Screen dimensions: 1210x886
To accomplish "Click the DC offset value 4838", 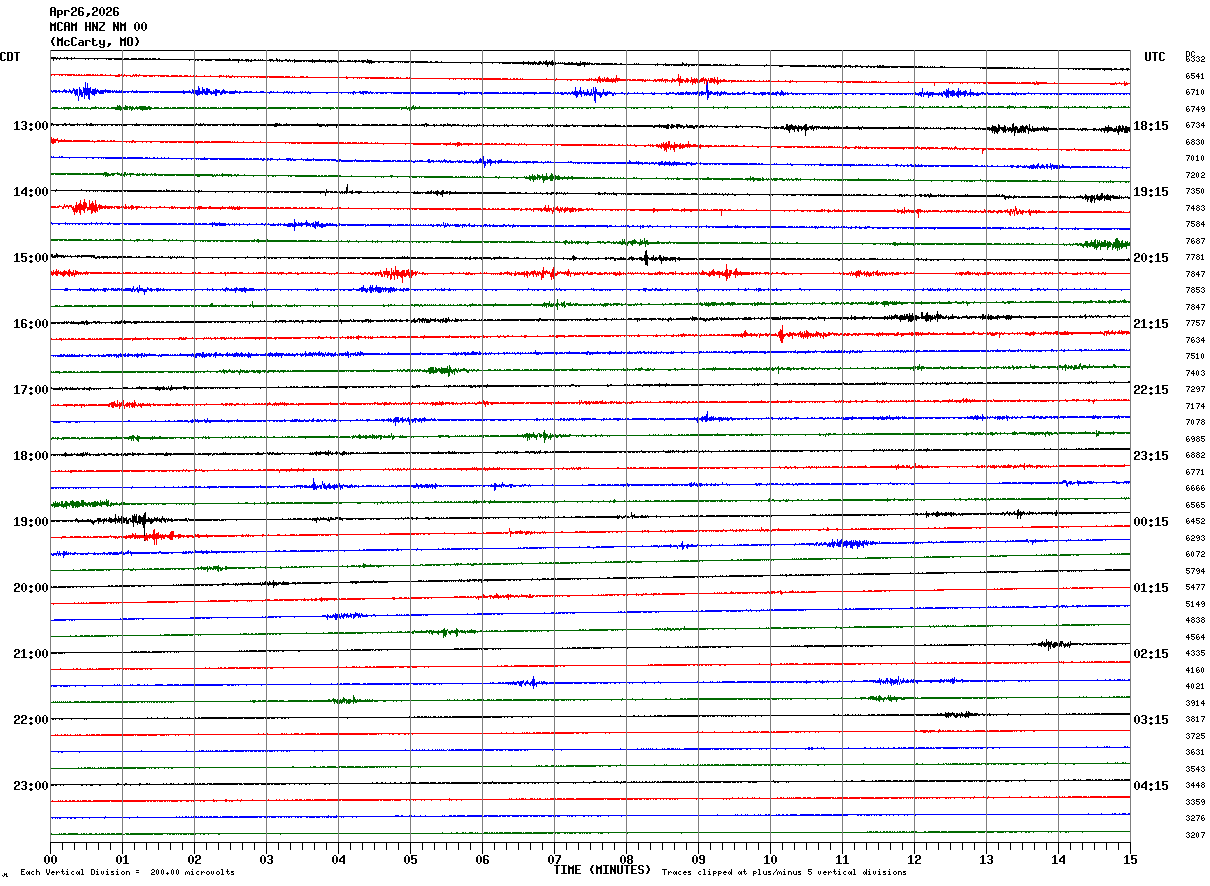I will pyautogui.click(x=1195, y=621).
